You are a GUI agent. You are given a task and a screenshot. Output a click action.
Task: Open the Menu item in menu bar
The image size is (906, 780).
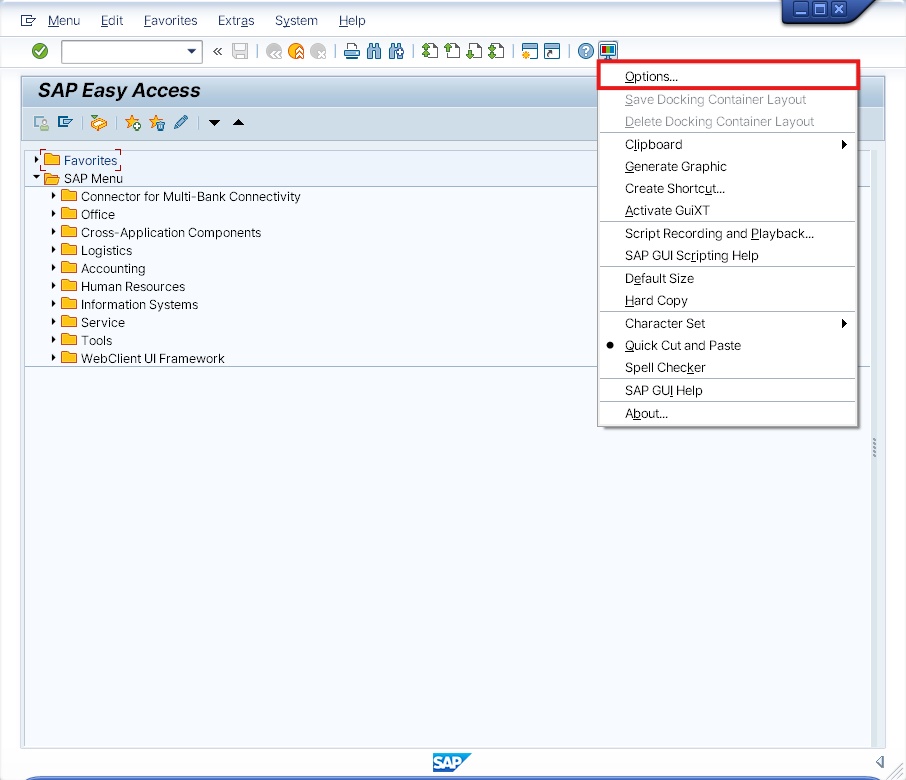(x=64, y=21)
